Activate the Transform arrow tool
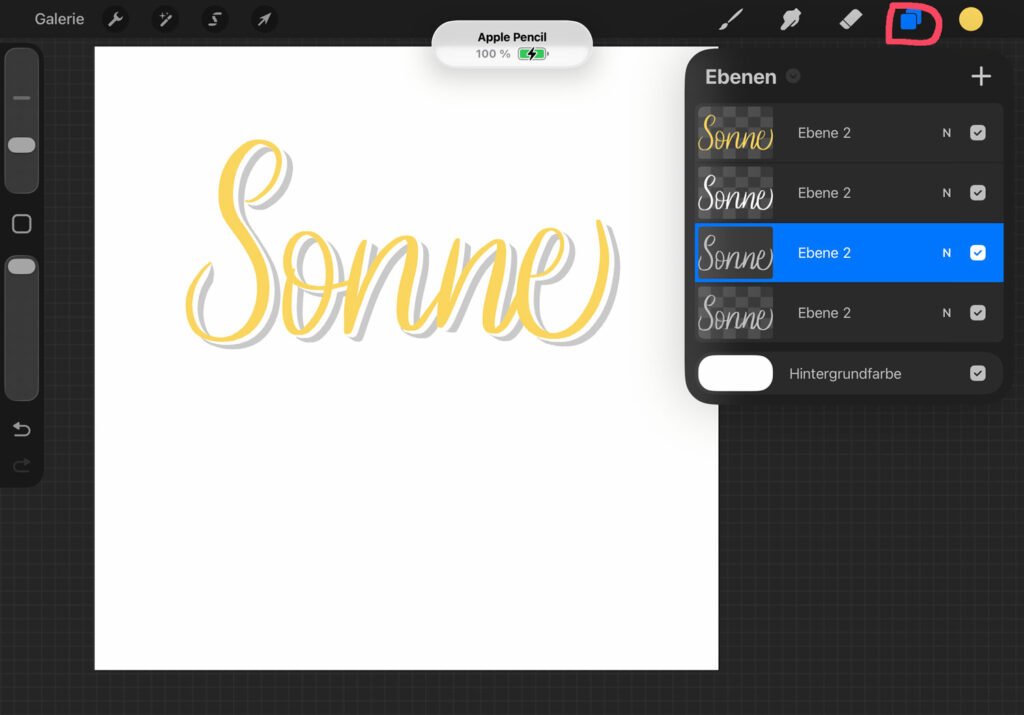 click(264, 19)
